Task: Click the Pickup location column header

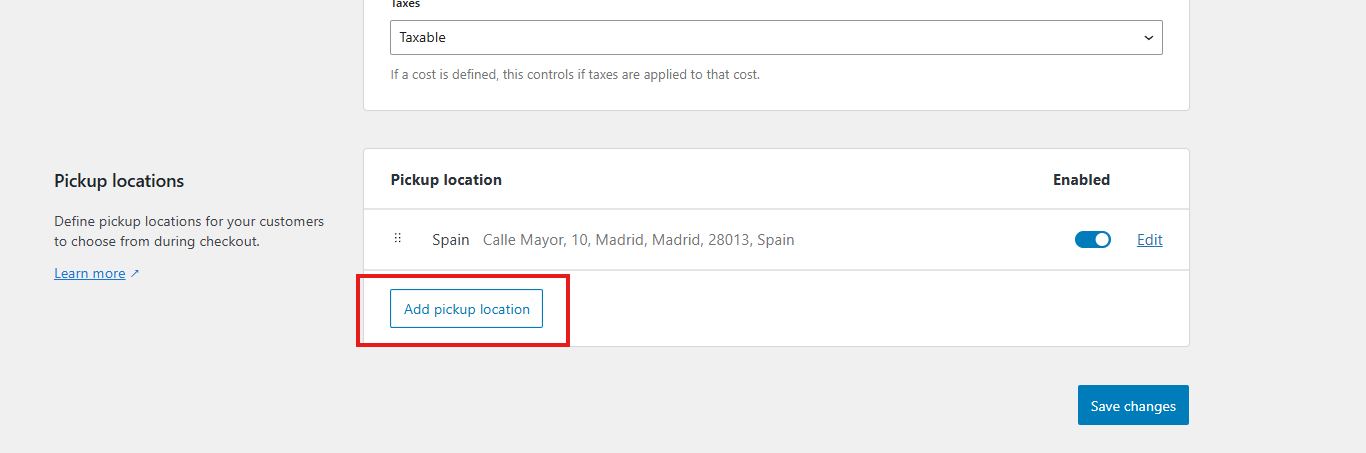Action: click(446, 180)
